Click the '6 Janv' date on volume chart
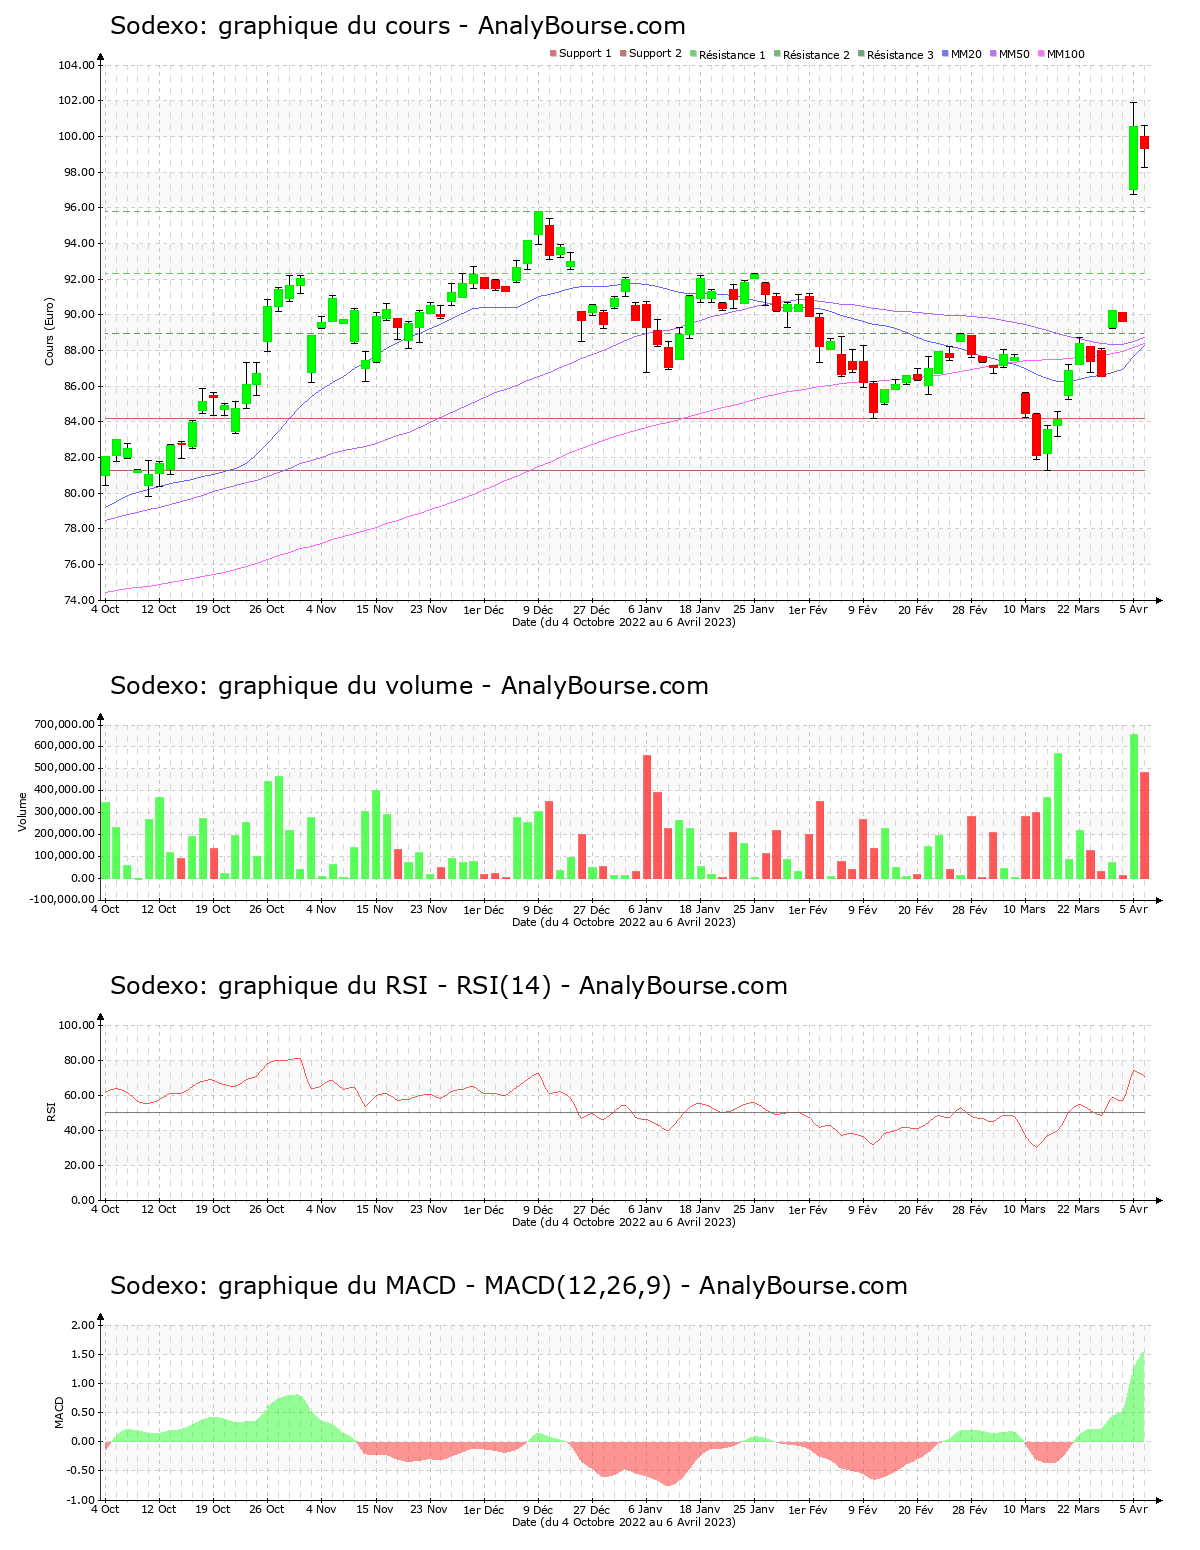Image resolution: width=1200 pixels, height=1550 pixels. click(646, 909)
